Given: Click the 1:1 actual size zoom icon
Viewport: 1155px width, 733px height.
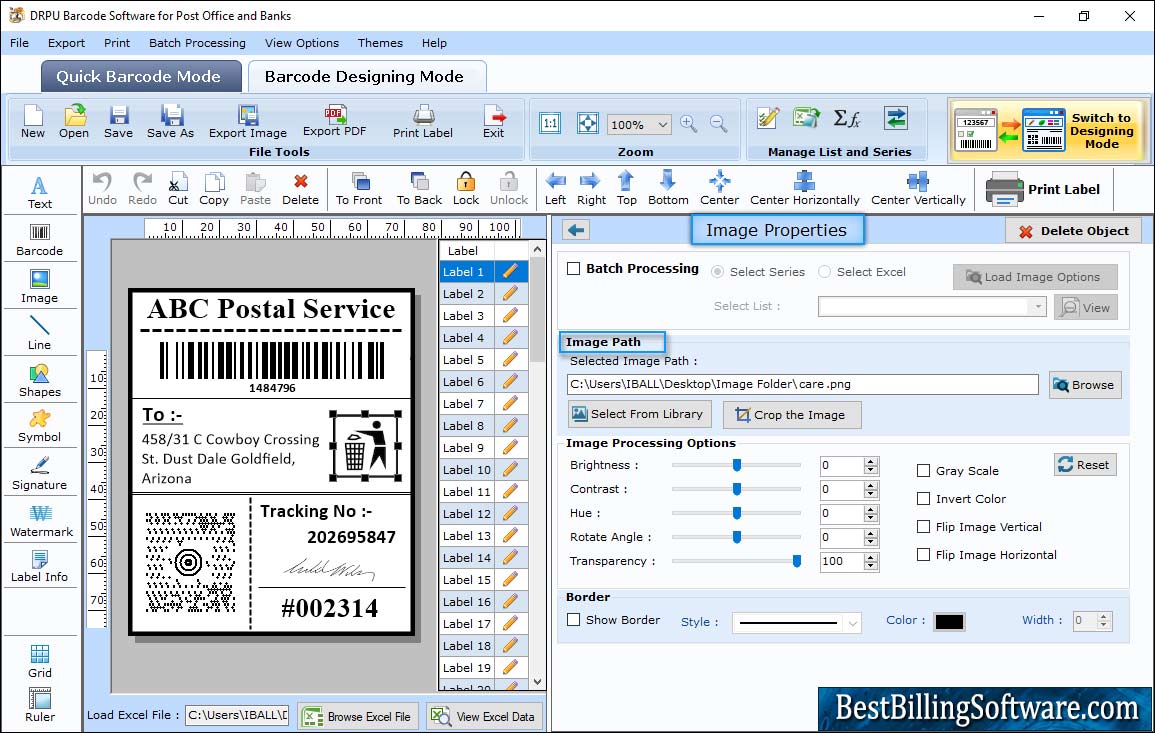Looking at the screenshot, I should [550, 123].
